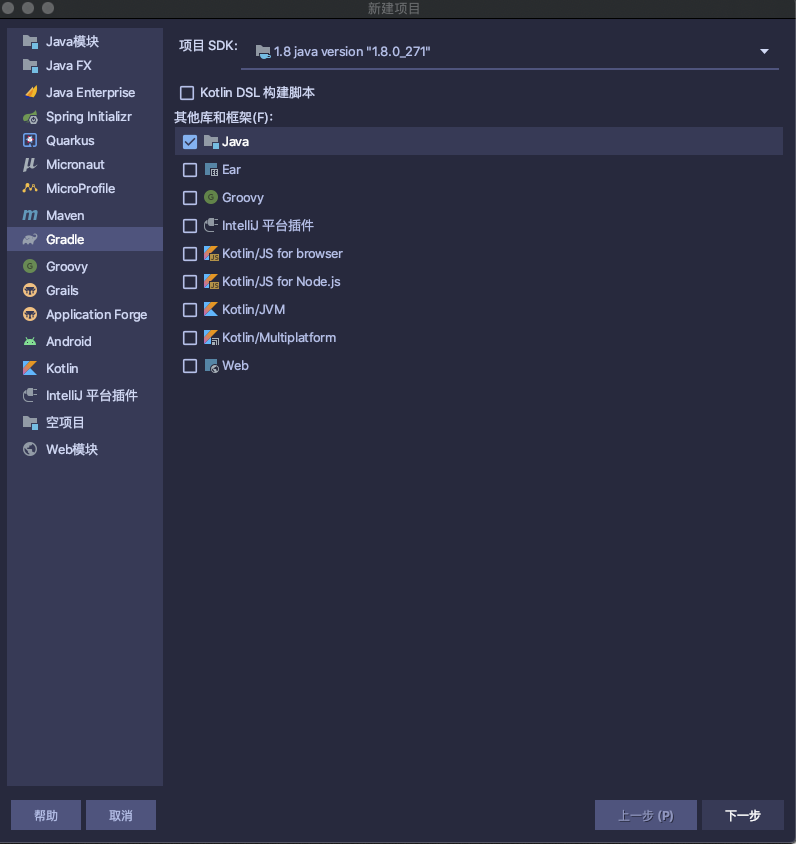Image resolution: width=796 pixels, height=844 pixels.
Task: Click the Web framework icon
Action: (x=211, y=365)
